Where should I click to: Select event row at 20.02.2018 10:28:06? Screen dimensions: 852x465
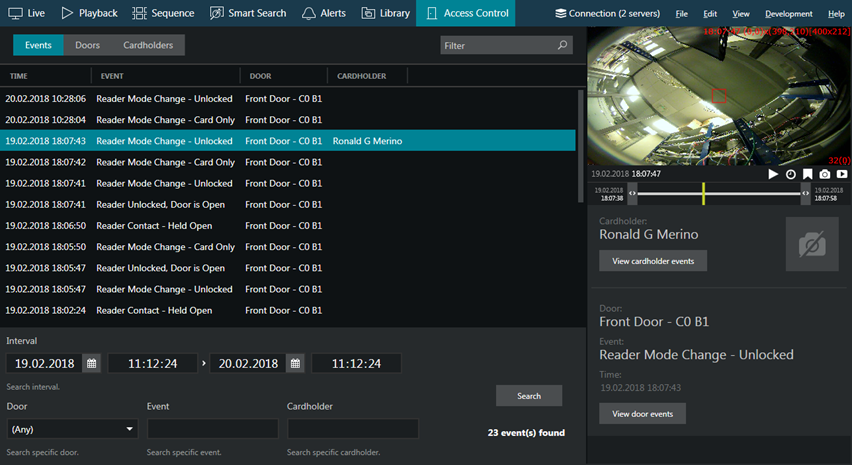(x=287, y=98)
